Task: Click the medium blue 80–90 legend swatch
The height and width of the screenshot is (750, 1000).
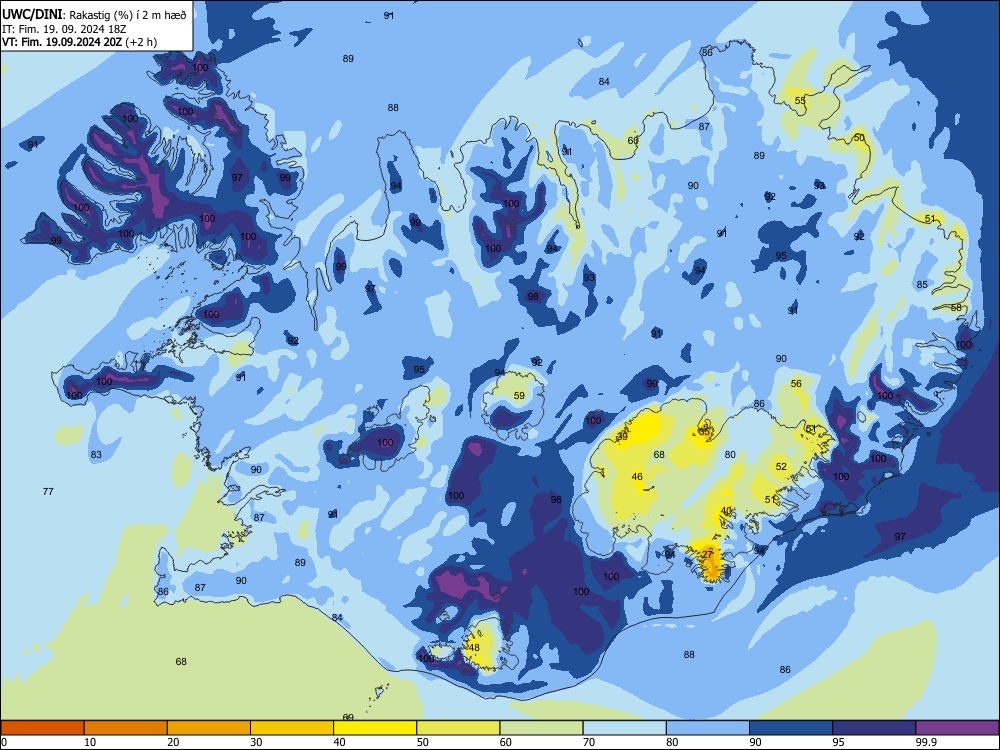Action: pos(708,728)
